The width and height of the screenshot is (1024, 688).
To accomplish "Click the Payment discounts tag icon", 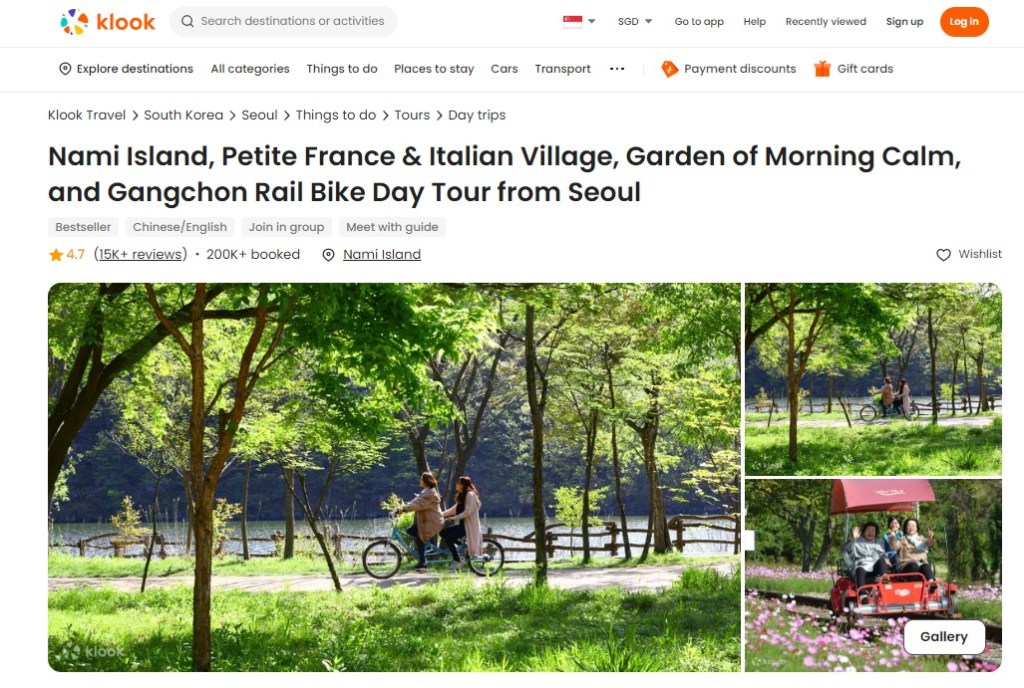I will tap(669, 69).
